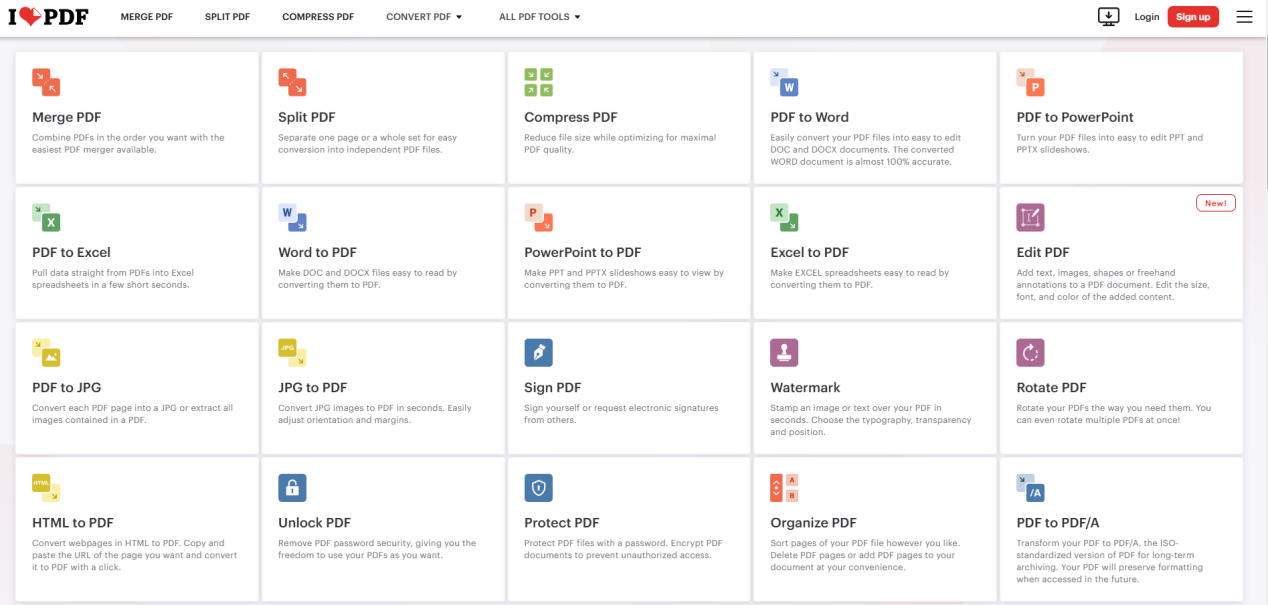The image size is (1268, 605).
Task: Select the Word to PDF title
Action: 318,252
